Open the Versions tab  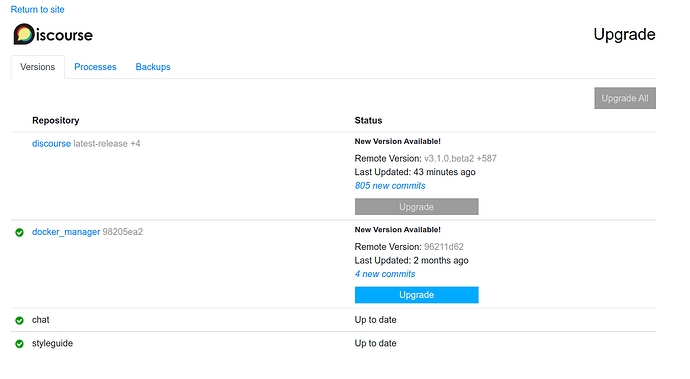click(x=37, y=67)
